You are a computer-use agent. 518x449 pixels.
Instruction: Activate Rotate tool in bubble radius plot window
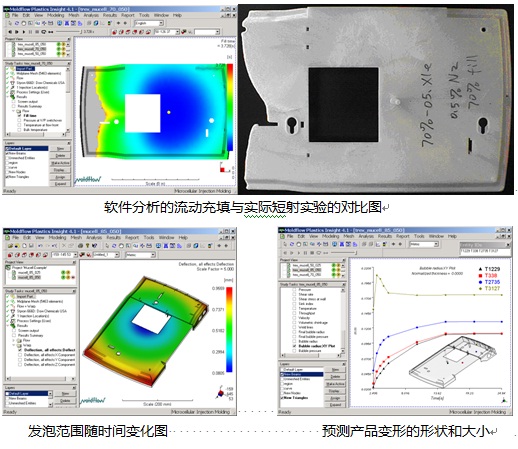292,244
